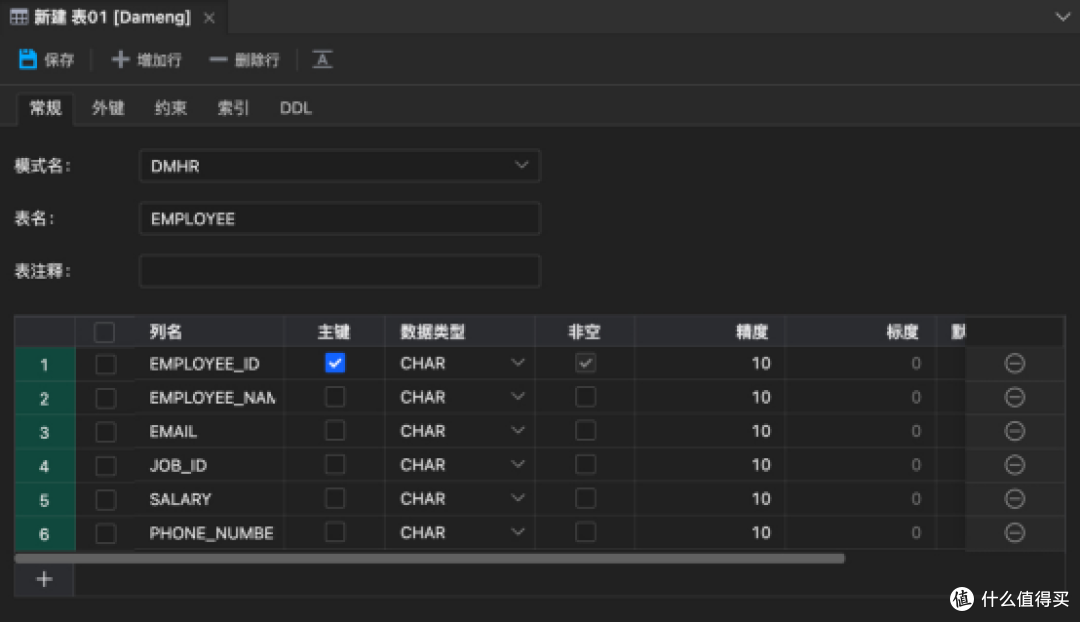The width and height of the screenshot is (1080, 622).
Task: Check the 非空 checkbox for SALARY
Action: pyautogui.click(x=585, y=497)
